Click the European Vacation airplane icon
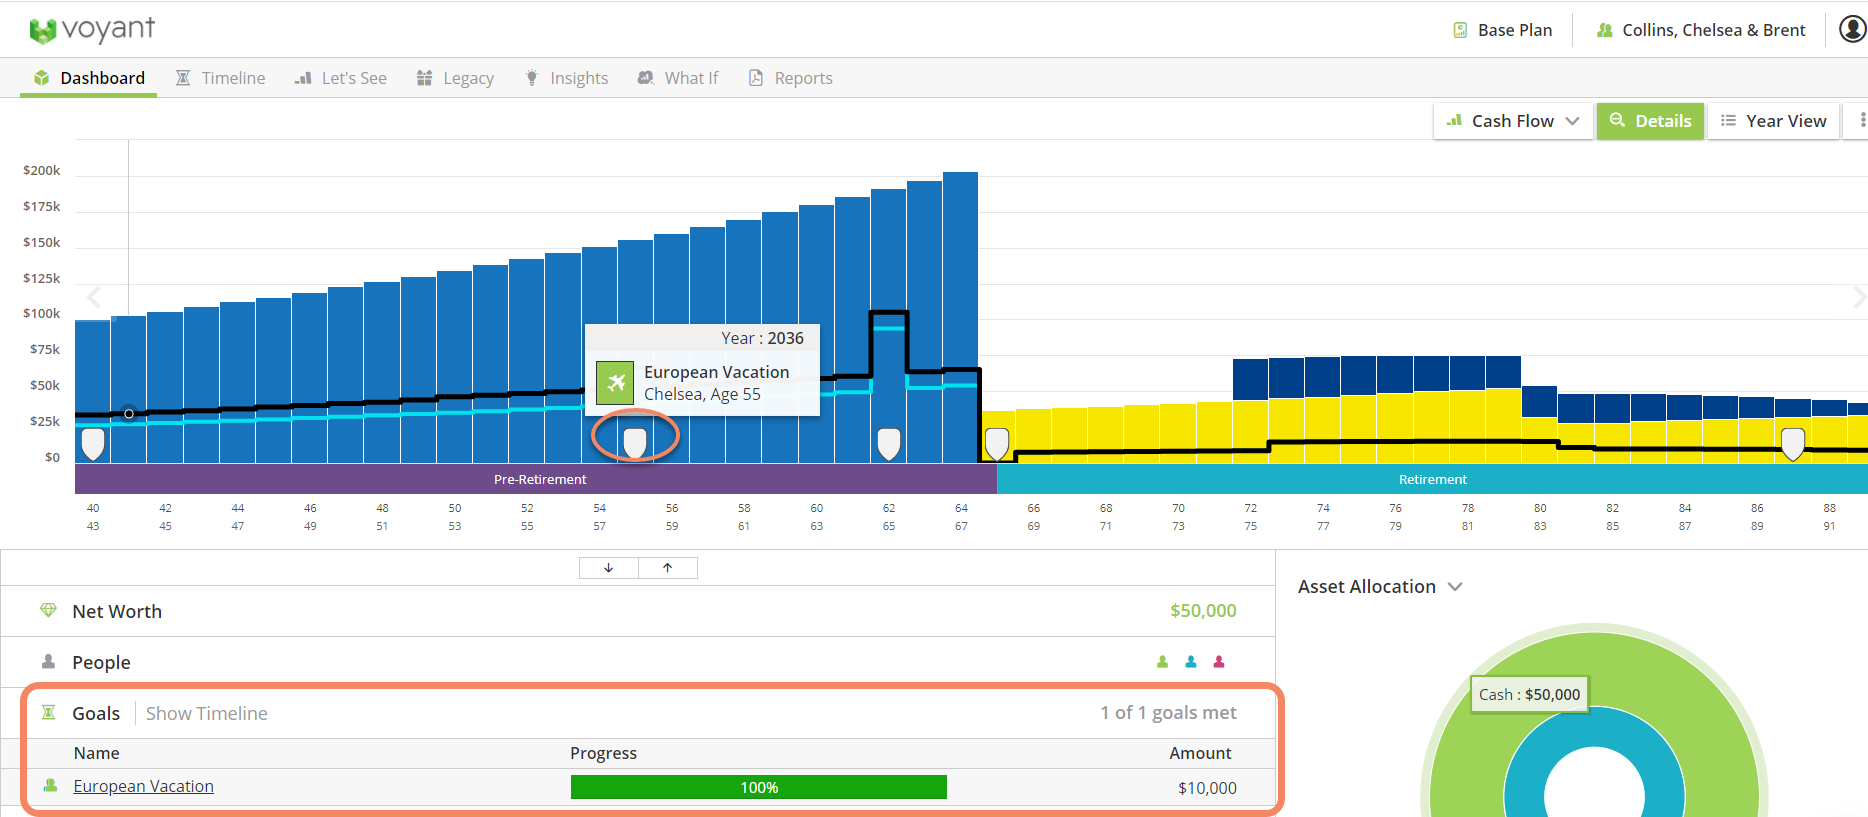The height and width of the screenshot is (817, 1868). tap(615, 383)
